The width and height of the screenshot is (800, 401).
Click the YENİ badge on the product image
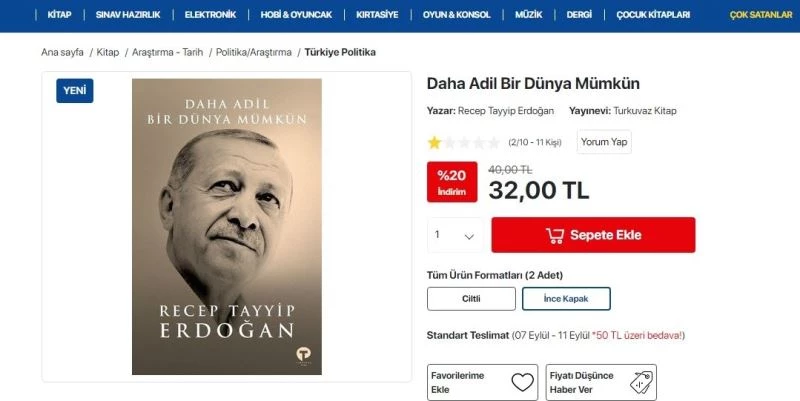(74, 91)
